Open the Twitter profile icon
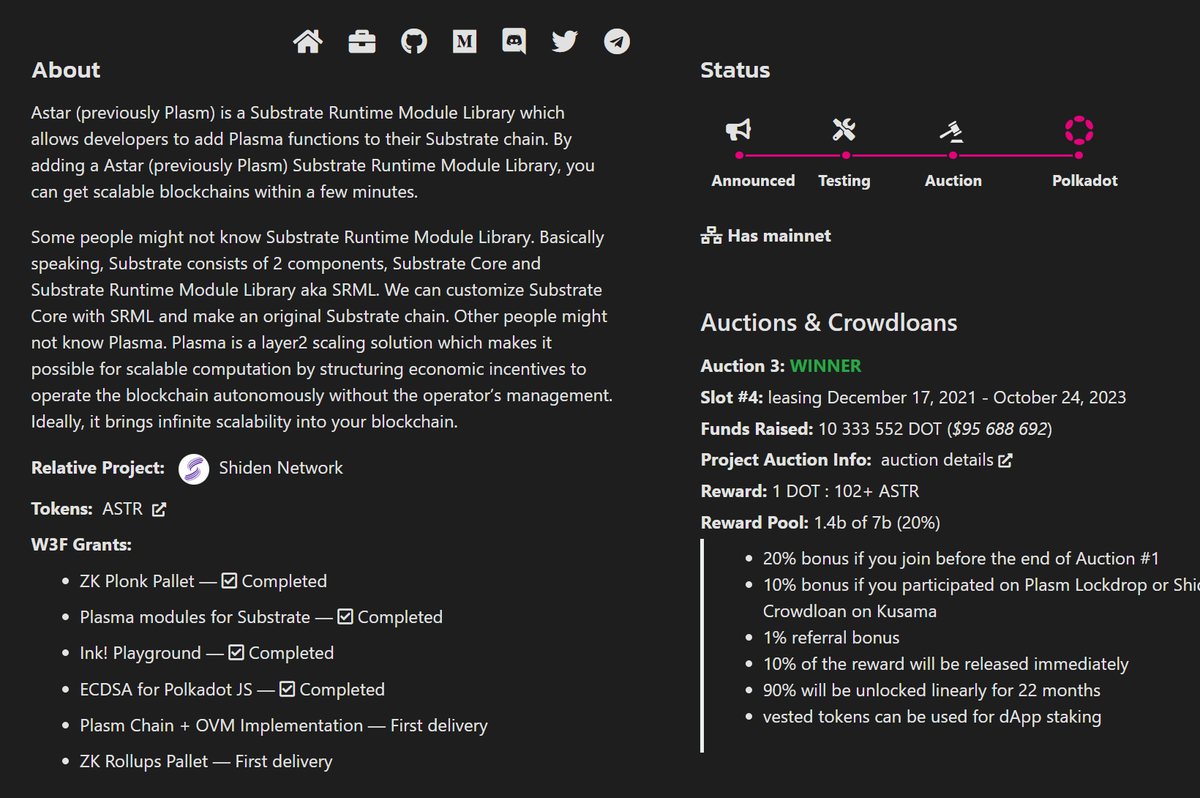The height and width of the screenshot is (798, 1200). click(x=565, y=41)
